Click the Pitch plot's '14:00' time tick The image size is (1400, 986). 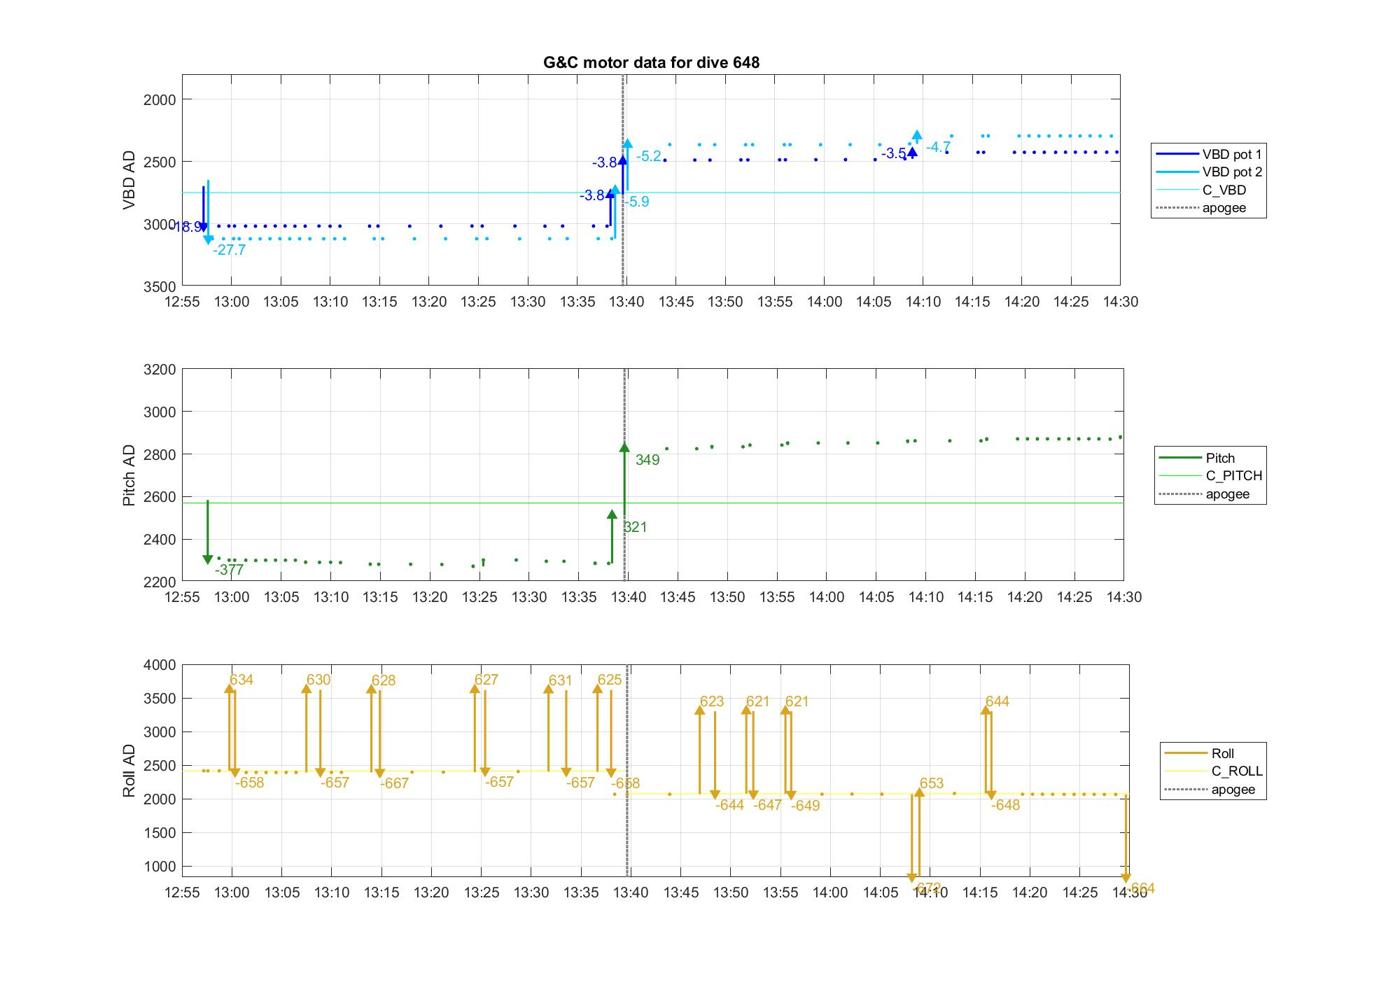tap(826, 597)
